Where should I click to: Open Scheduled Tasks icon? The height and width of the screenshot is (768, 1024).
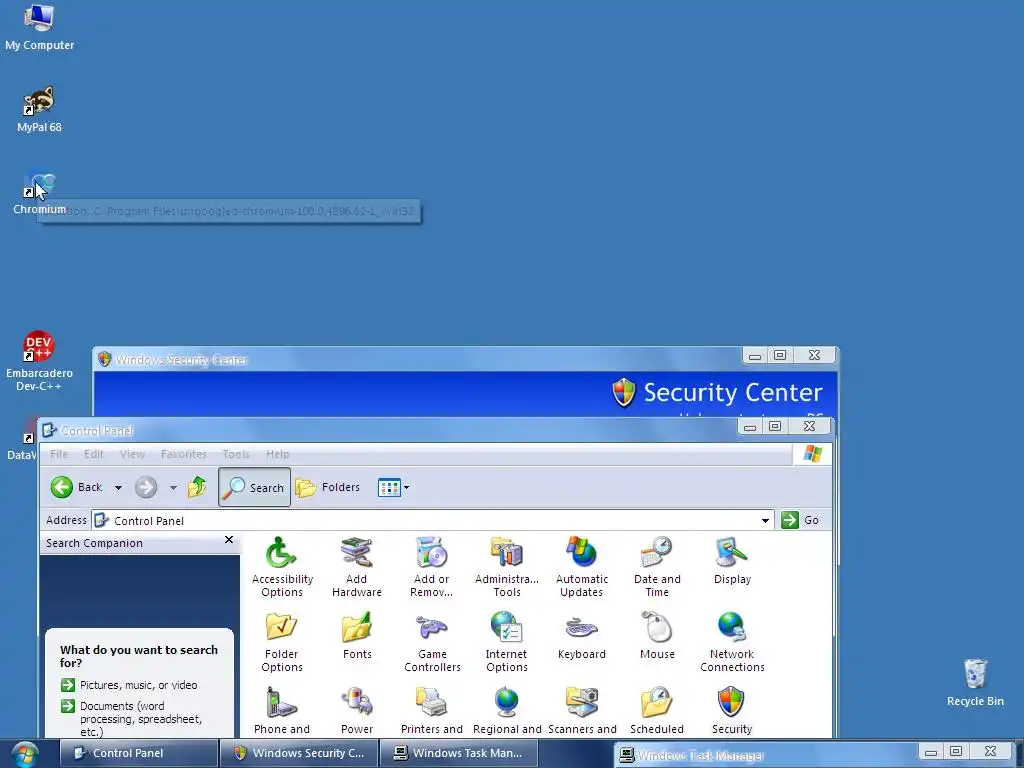657,711
